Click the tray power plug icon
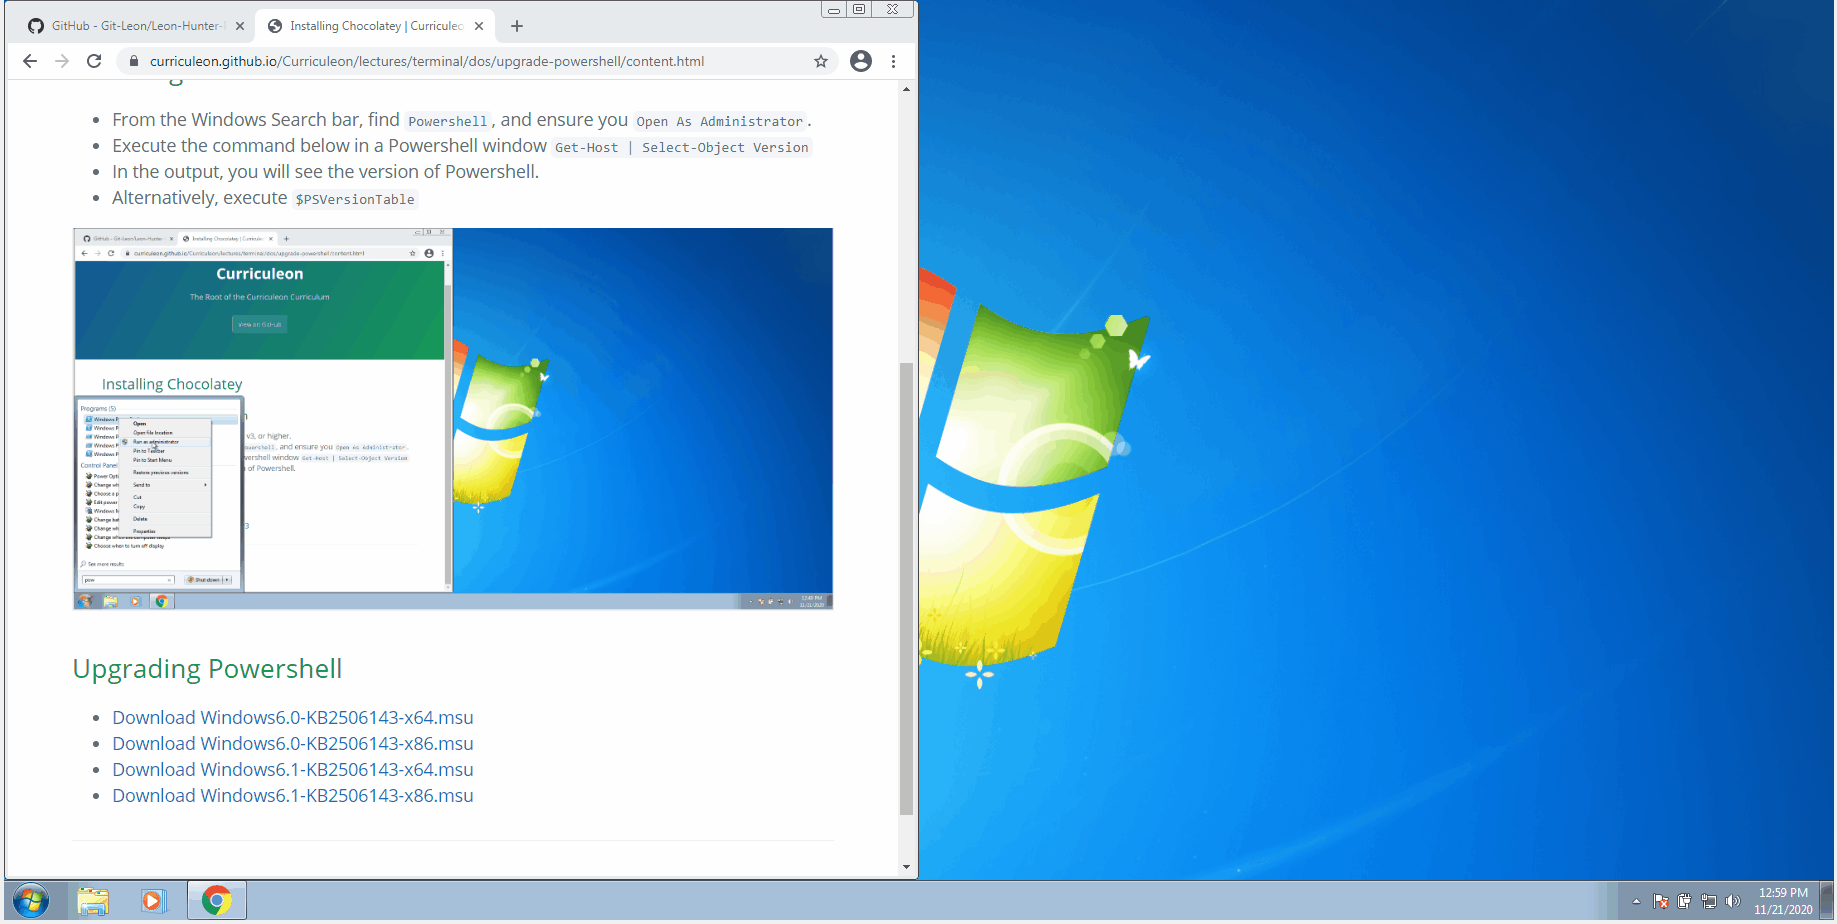1837x924 pixels. 1685,901
